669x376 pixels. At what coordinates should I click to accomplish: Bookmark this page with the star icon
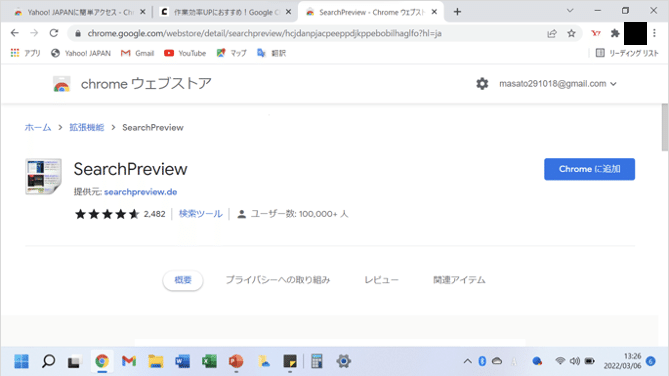coord(571,33)
